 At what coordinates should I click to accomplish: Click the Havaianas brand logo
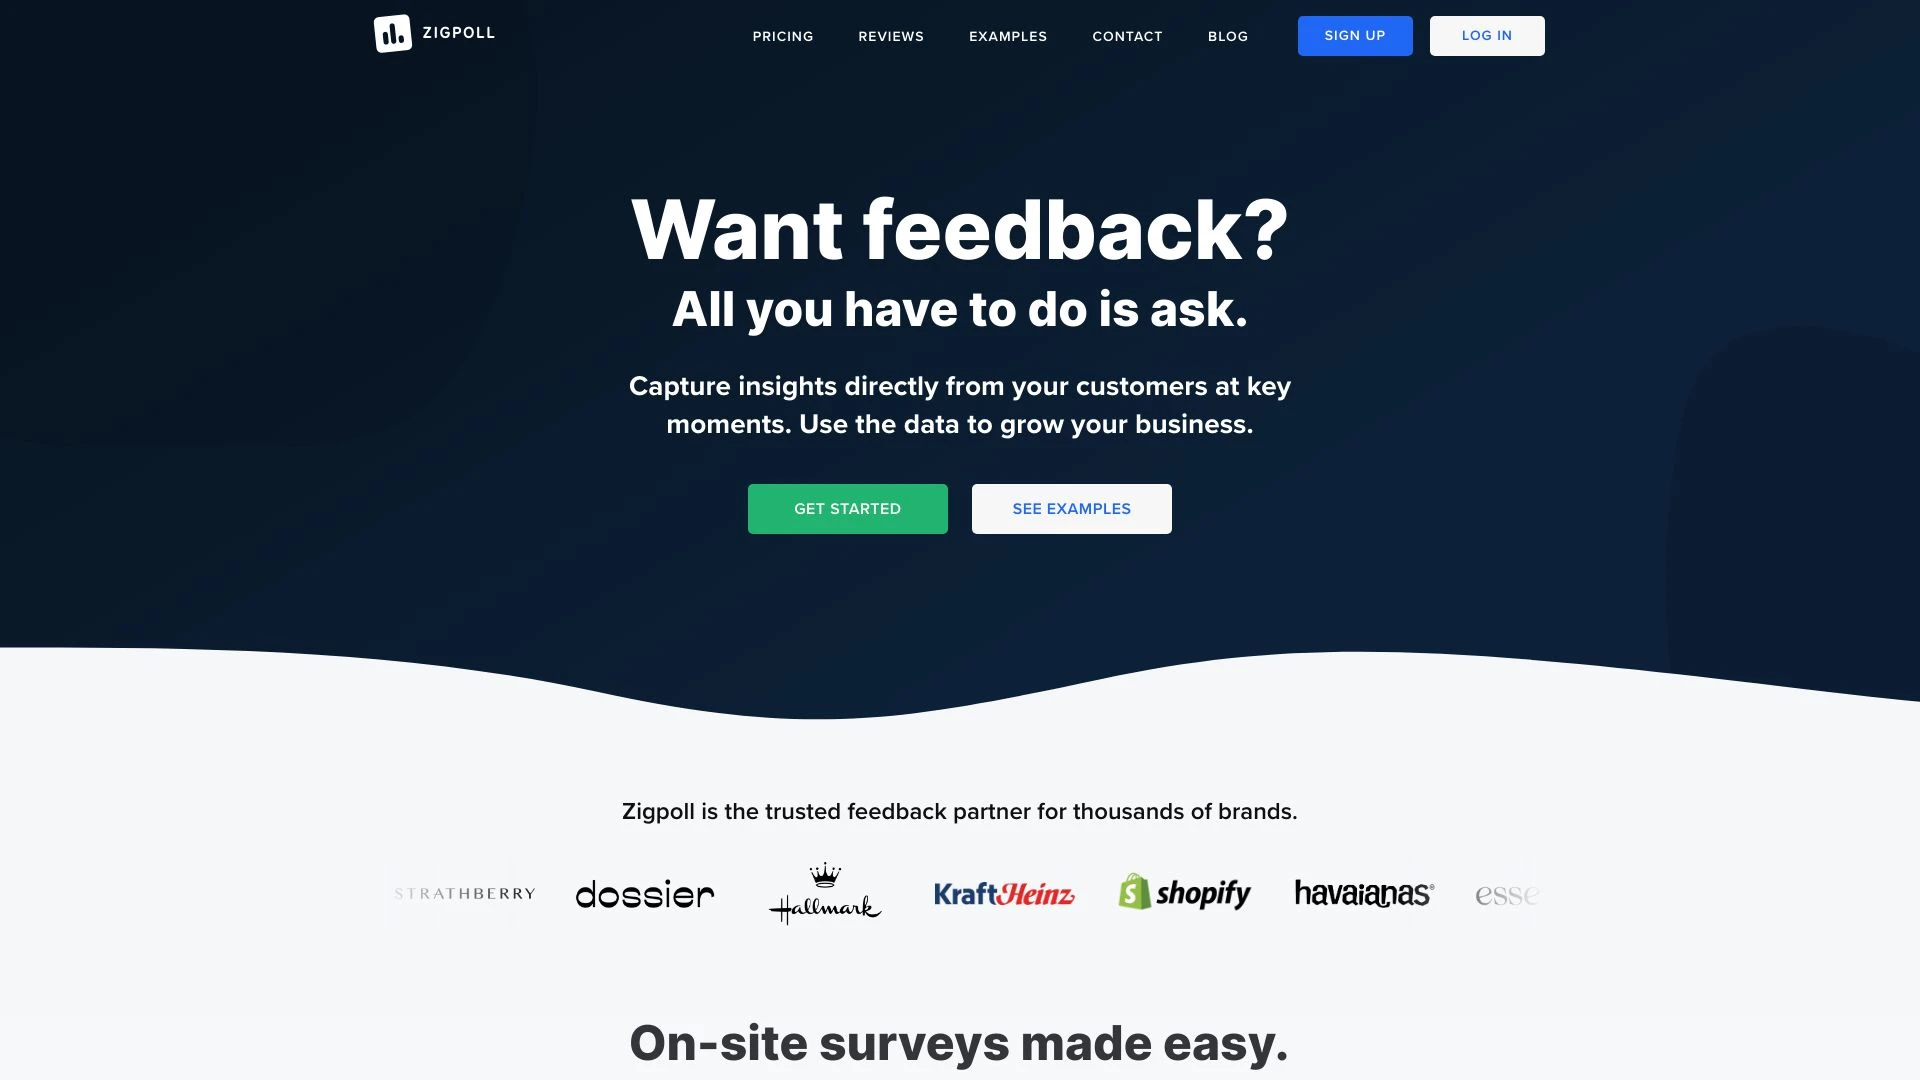pos(1364,893)
